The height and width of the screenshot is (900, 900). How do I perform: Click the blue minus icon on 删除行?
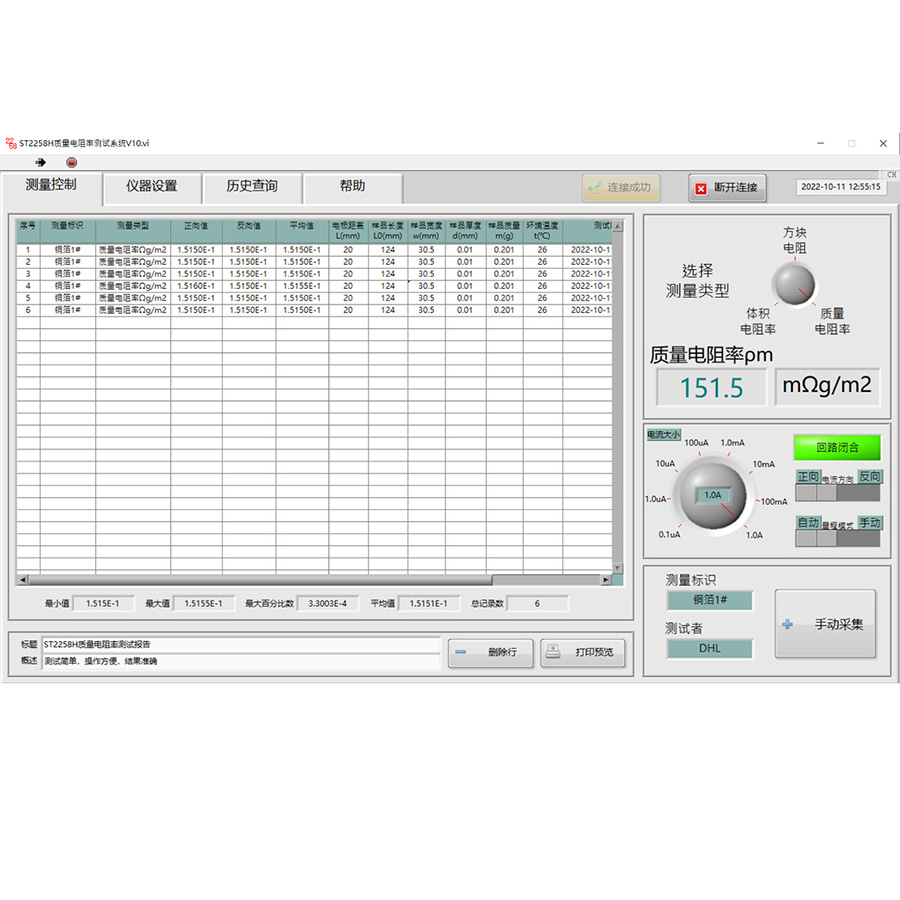pyautogui.click(x=460, y=652)
